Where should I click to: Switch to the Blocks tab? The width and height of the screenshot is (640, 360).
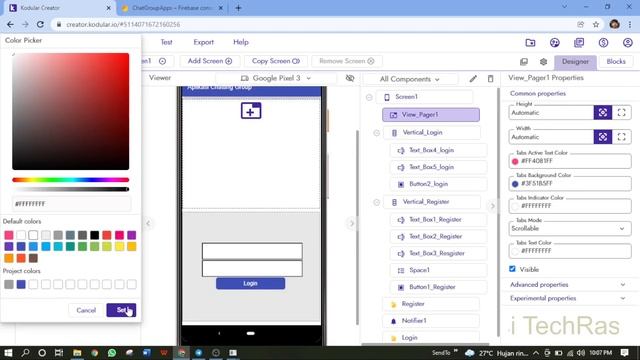[616, 62]
